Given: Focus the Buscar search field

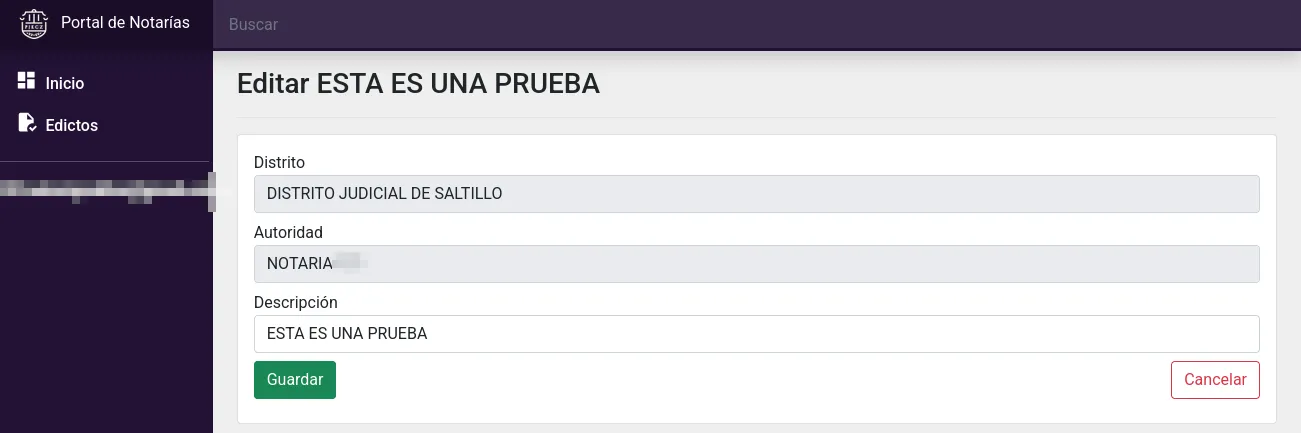Looking at the screenshot, I should [757, 24].
